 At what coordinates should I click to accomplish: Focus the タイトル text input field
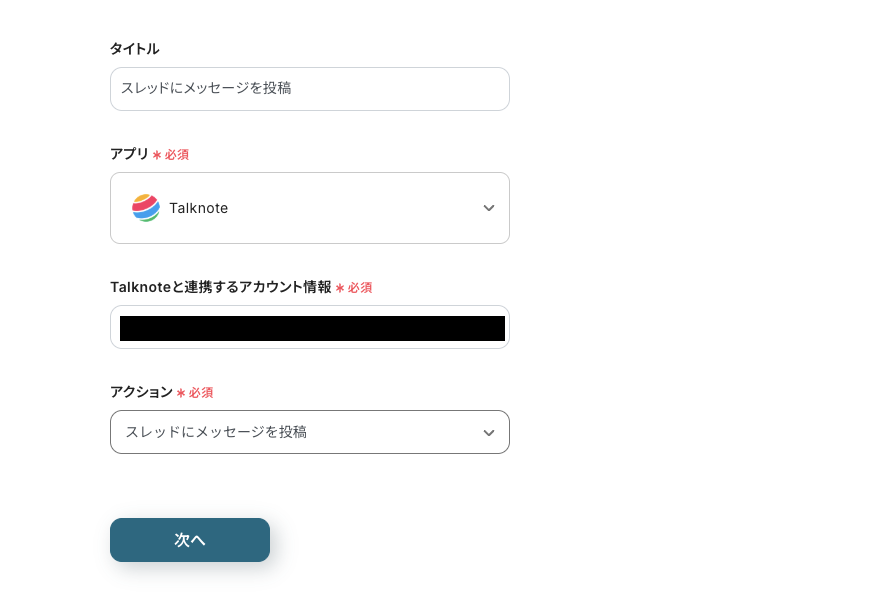pos(310,89)
